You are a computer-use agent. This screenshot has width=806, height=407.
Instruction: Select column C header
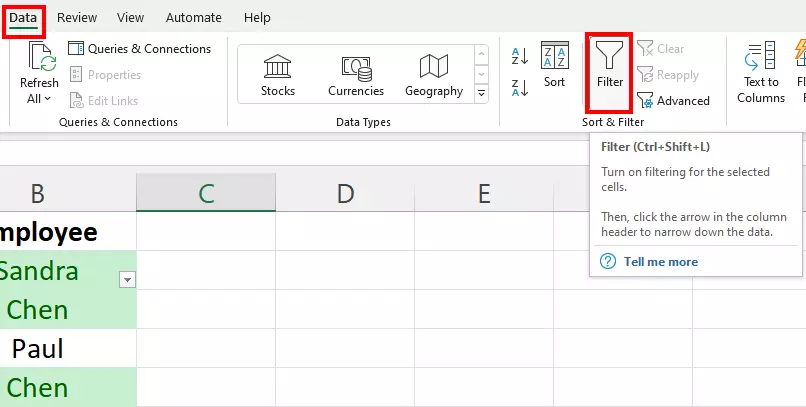(x=206, y=193)
